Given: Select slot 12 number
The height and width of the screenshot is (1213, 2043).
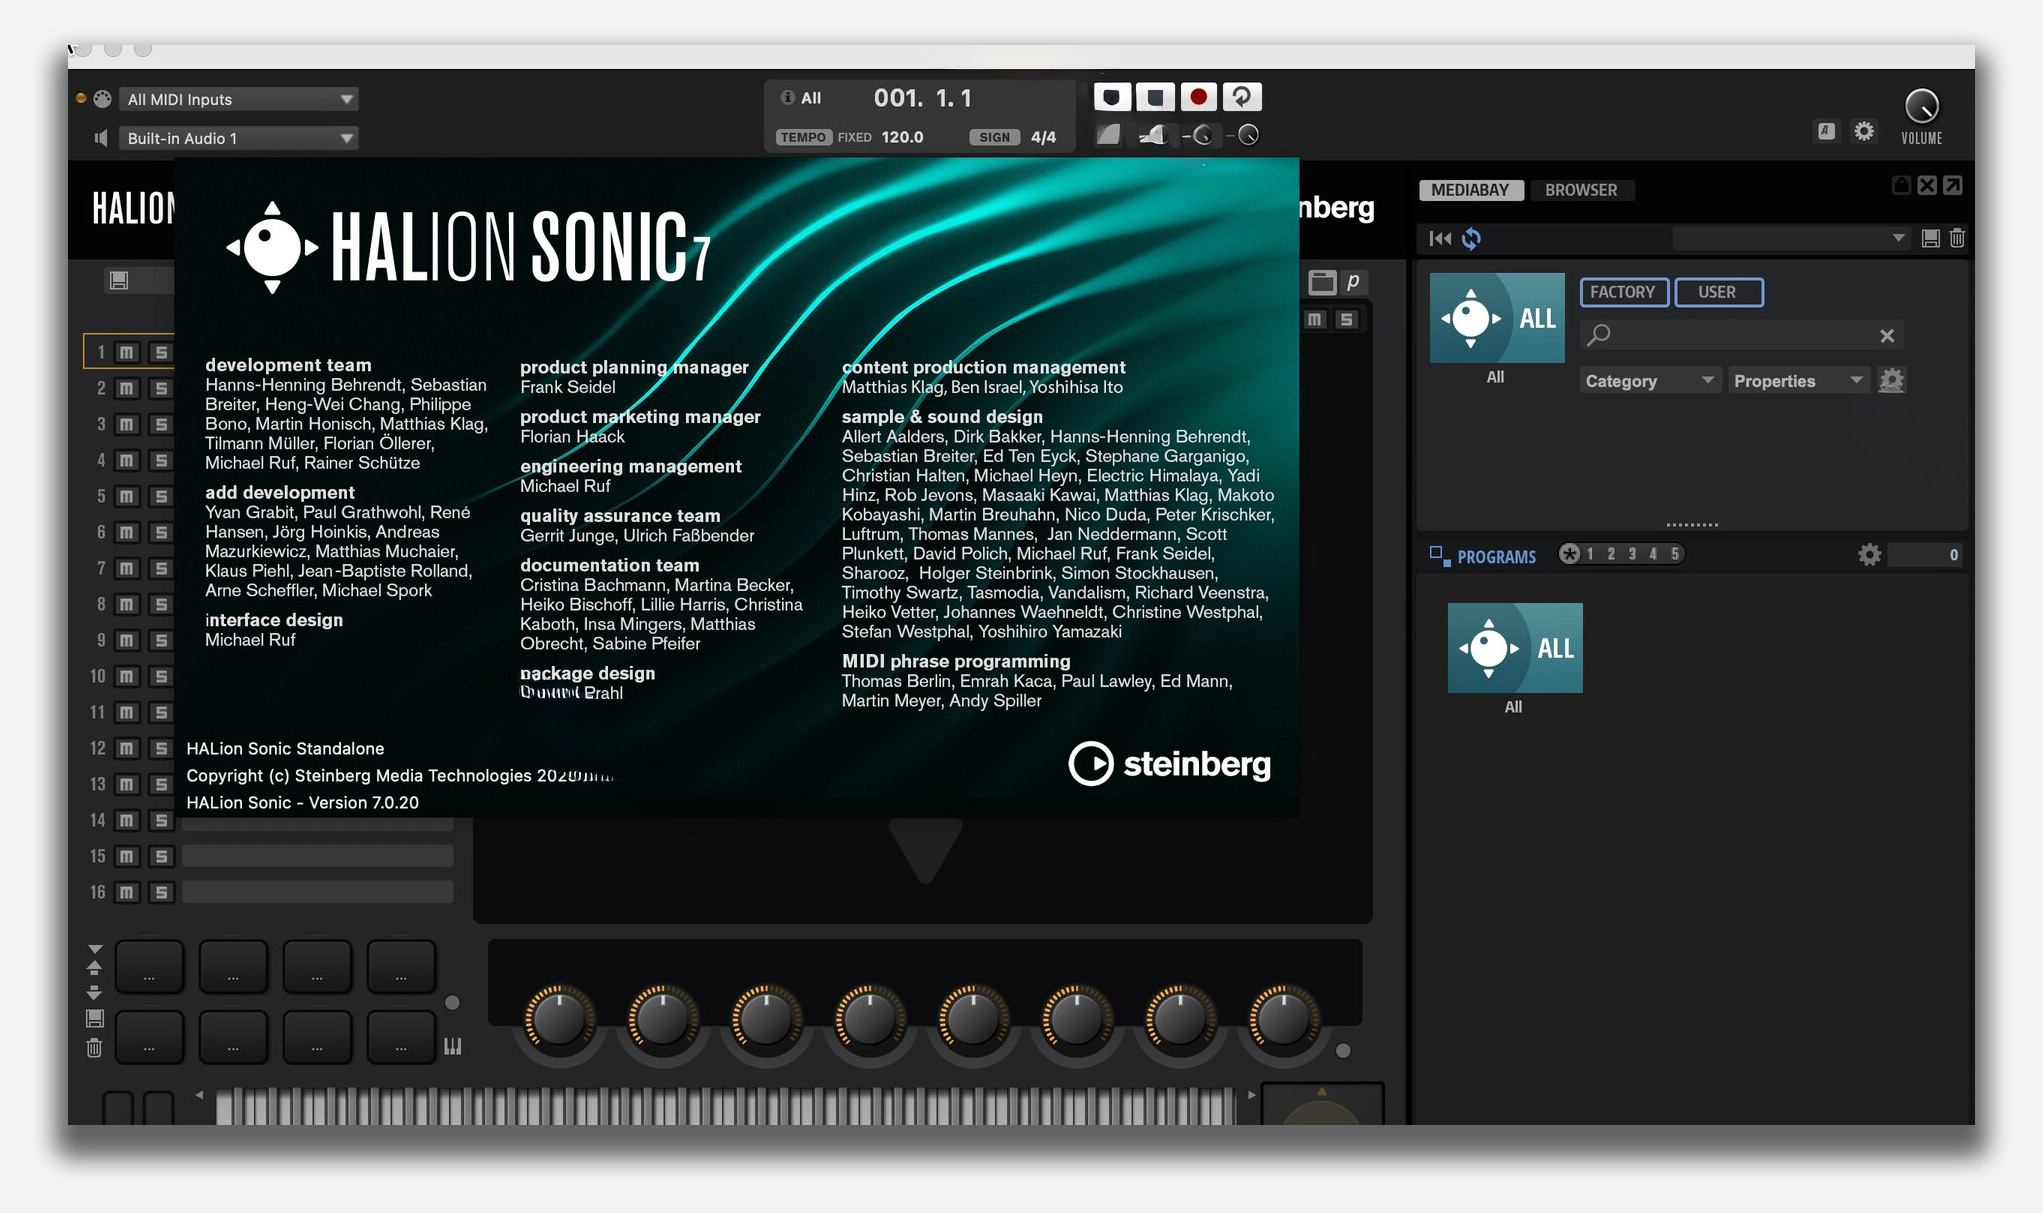Looking at the screenshot, I should [97, 748].
